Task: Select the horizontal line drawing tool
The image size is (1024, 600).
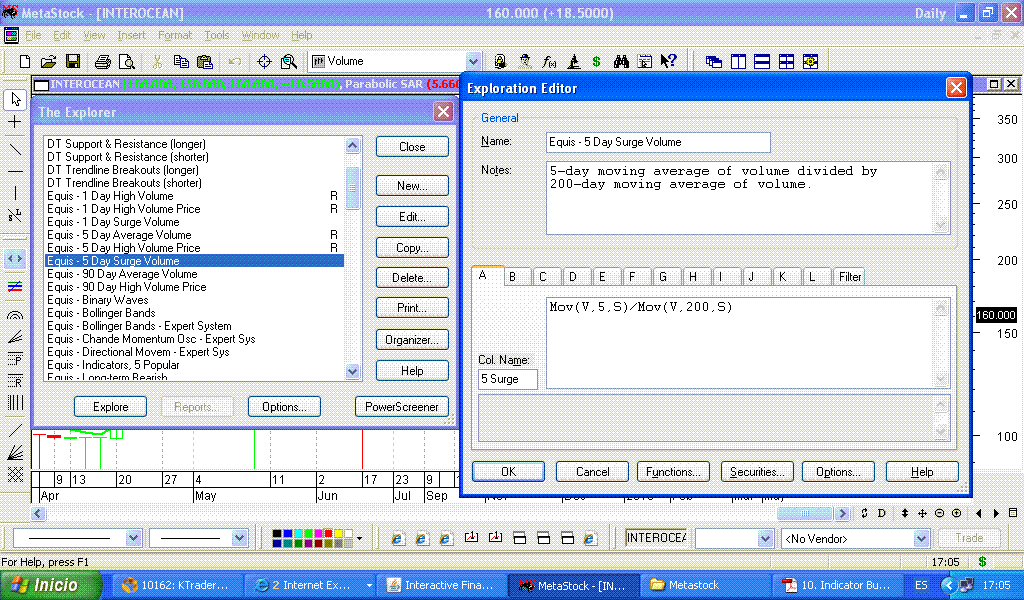Action: click(x=15, y=172)
